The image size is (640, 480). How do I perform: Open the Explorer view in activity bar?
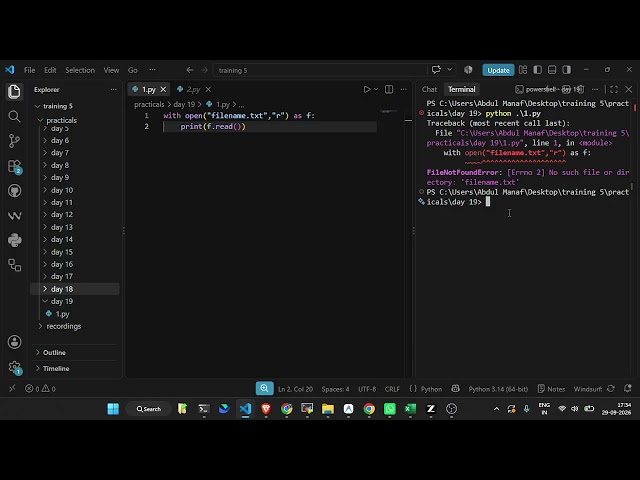[14, 91]
